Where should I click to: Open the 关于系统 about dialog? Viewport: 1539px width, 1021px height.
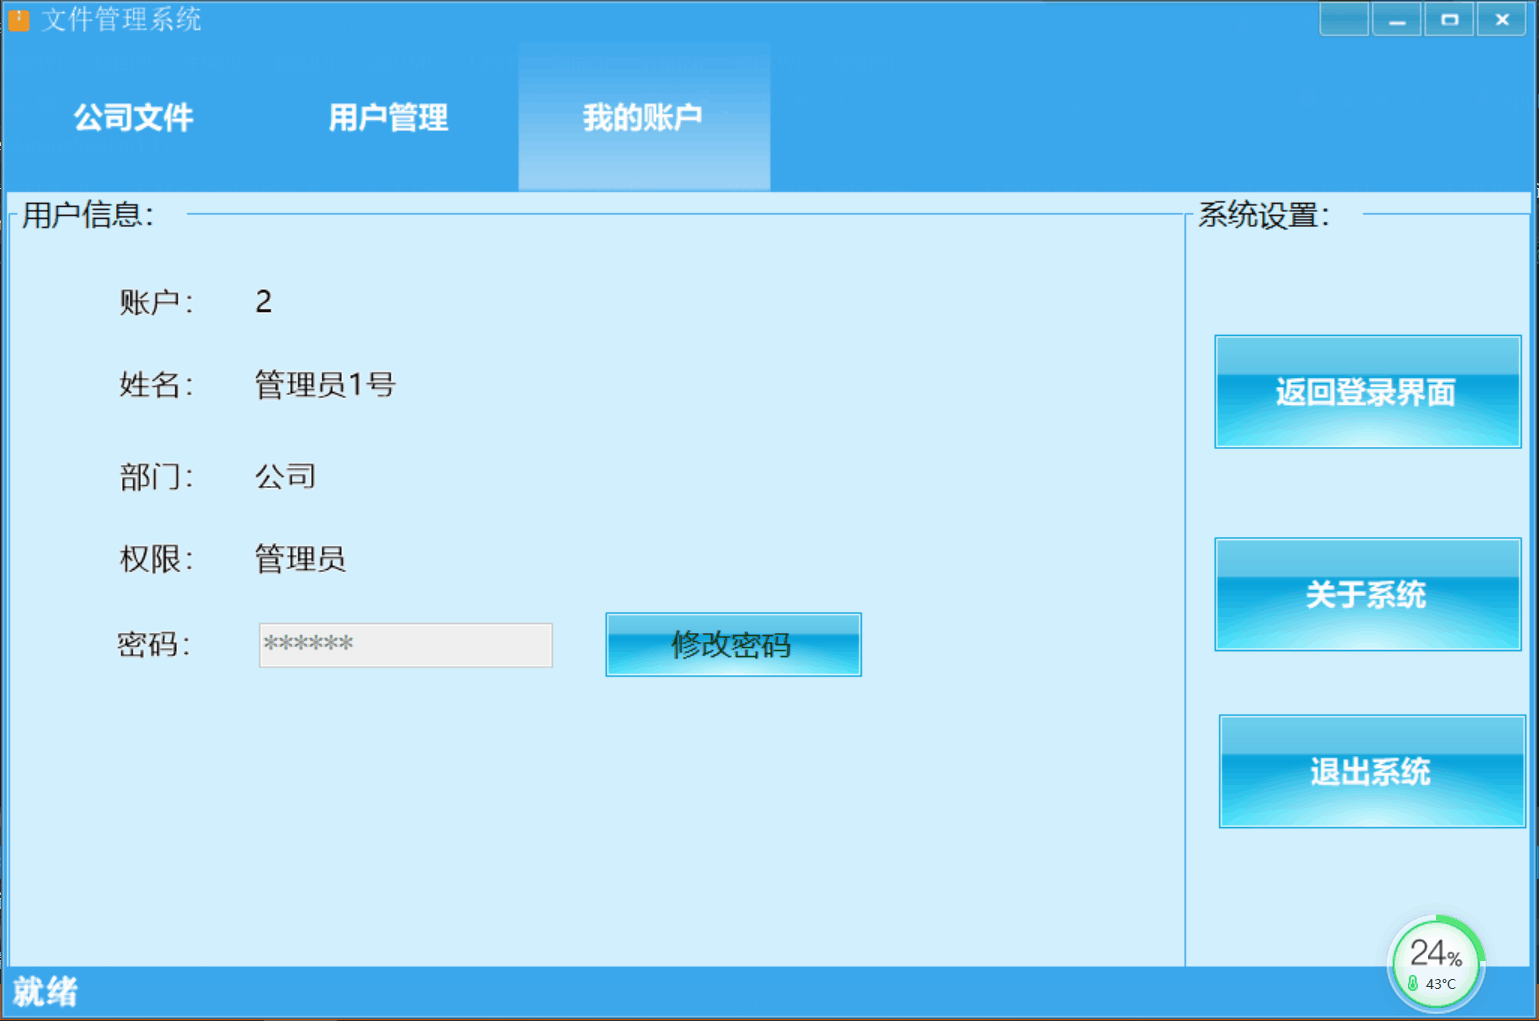point(1367,595)
